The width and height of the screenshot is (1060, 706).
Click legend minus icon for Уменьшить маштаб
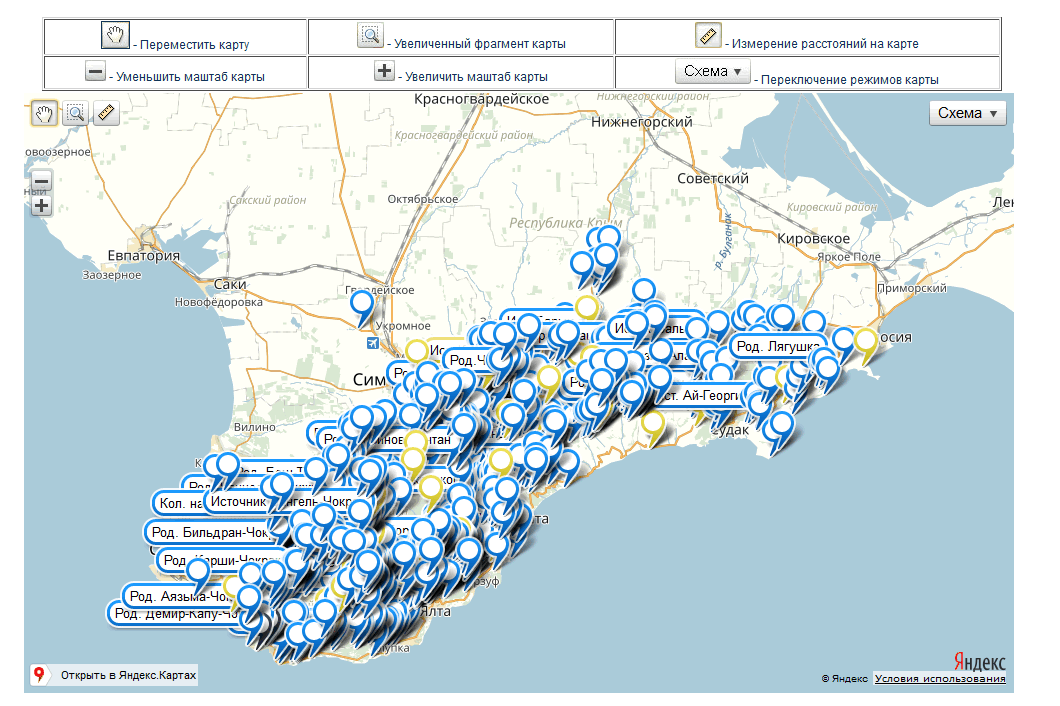[95, 71]
